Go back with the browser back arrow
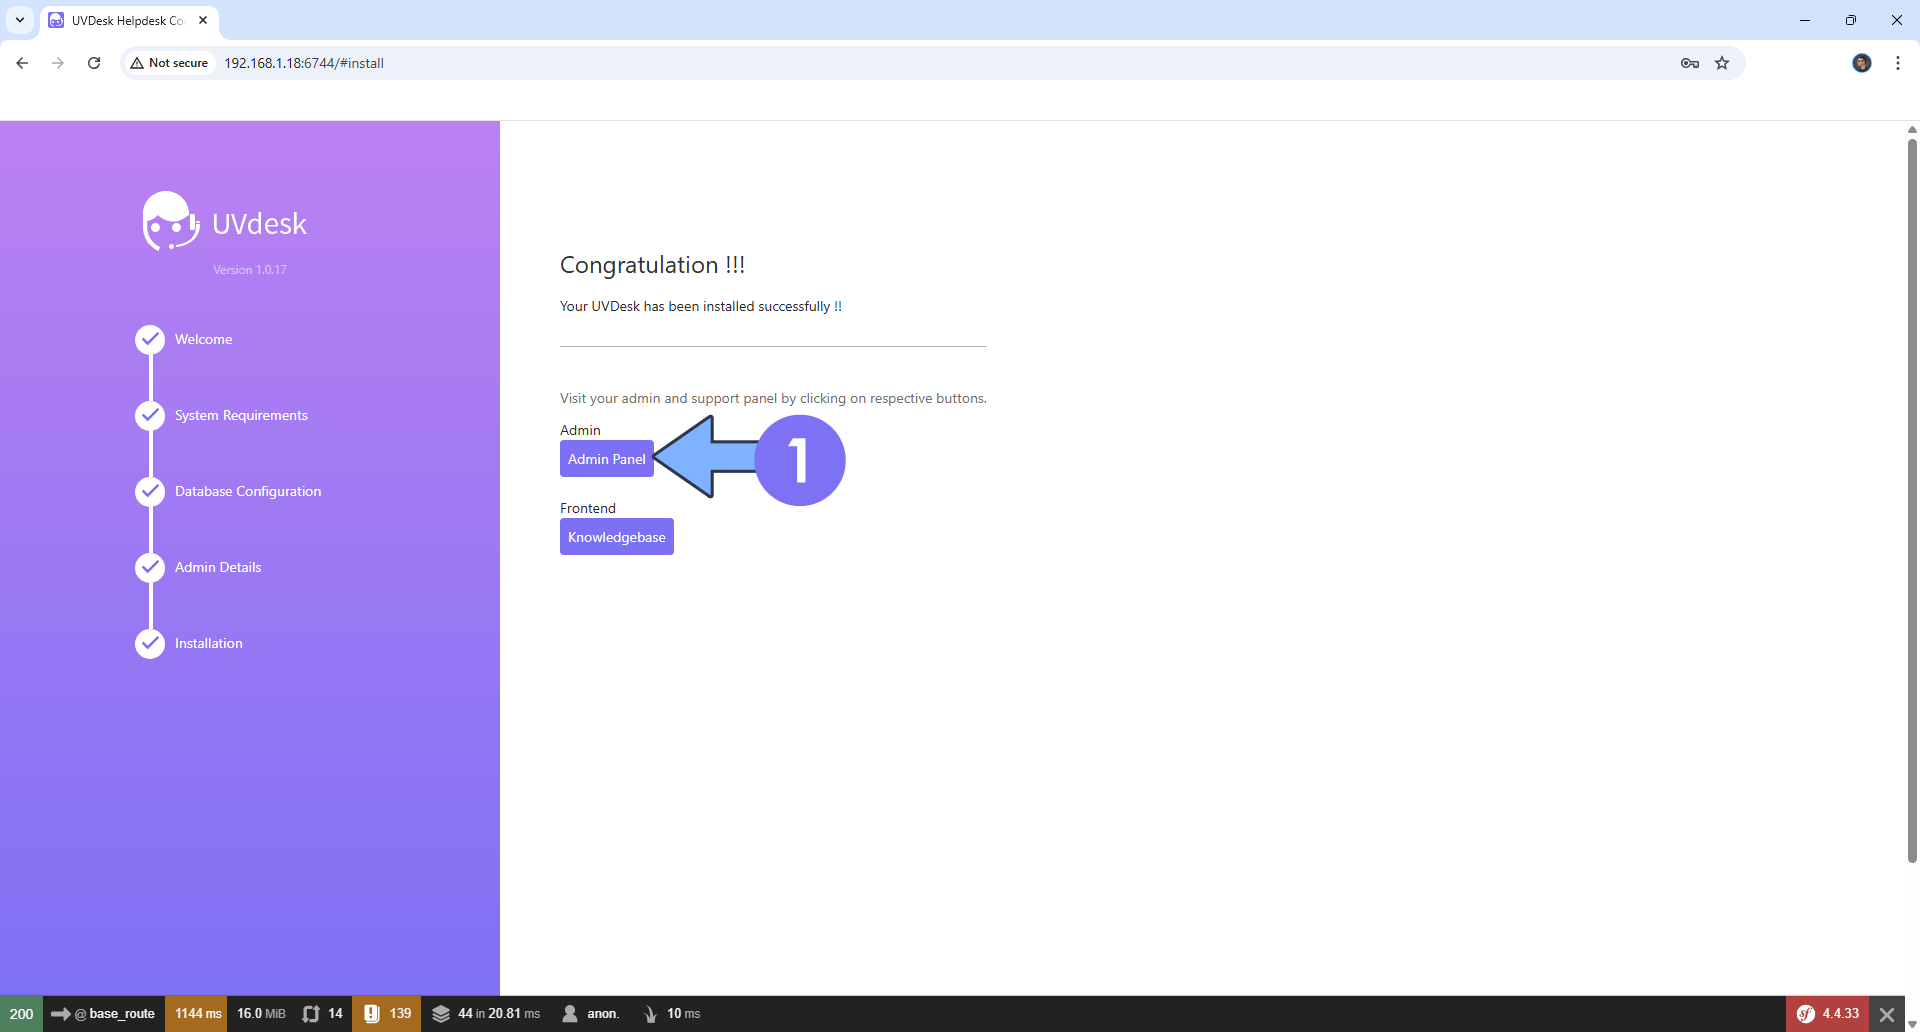 click(x=22, y=63)
